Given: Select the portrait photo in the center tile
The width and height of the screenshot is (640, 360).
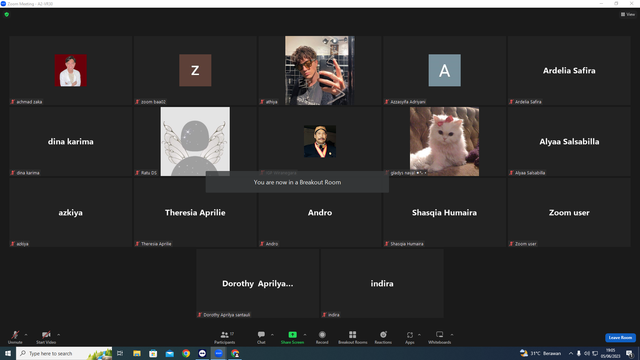Looking at the screenshot, I should coord(320,141).
